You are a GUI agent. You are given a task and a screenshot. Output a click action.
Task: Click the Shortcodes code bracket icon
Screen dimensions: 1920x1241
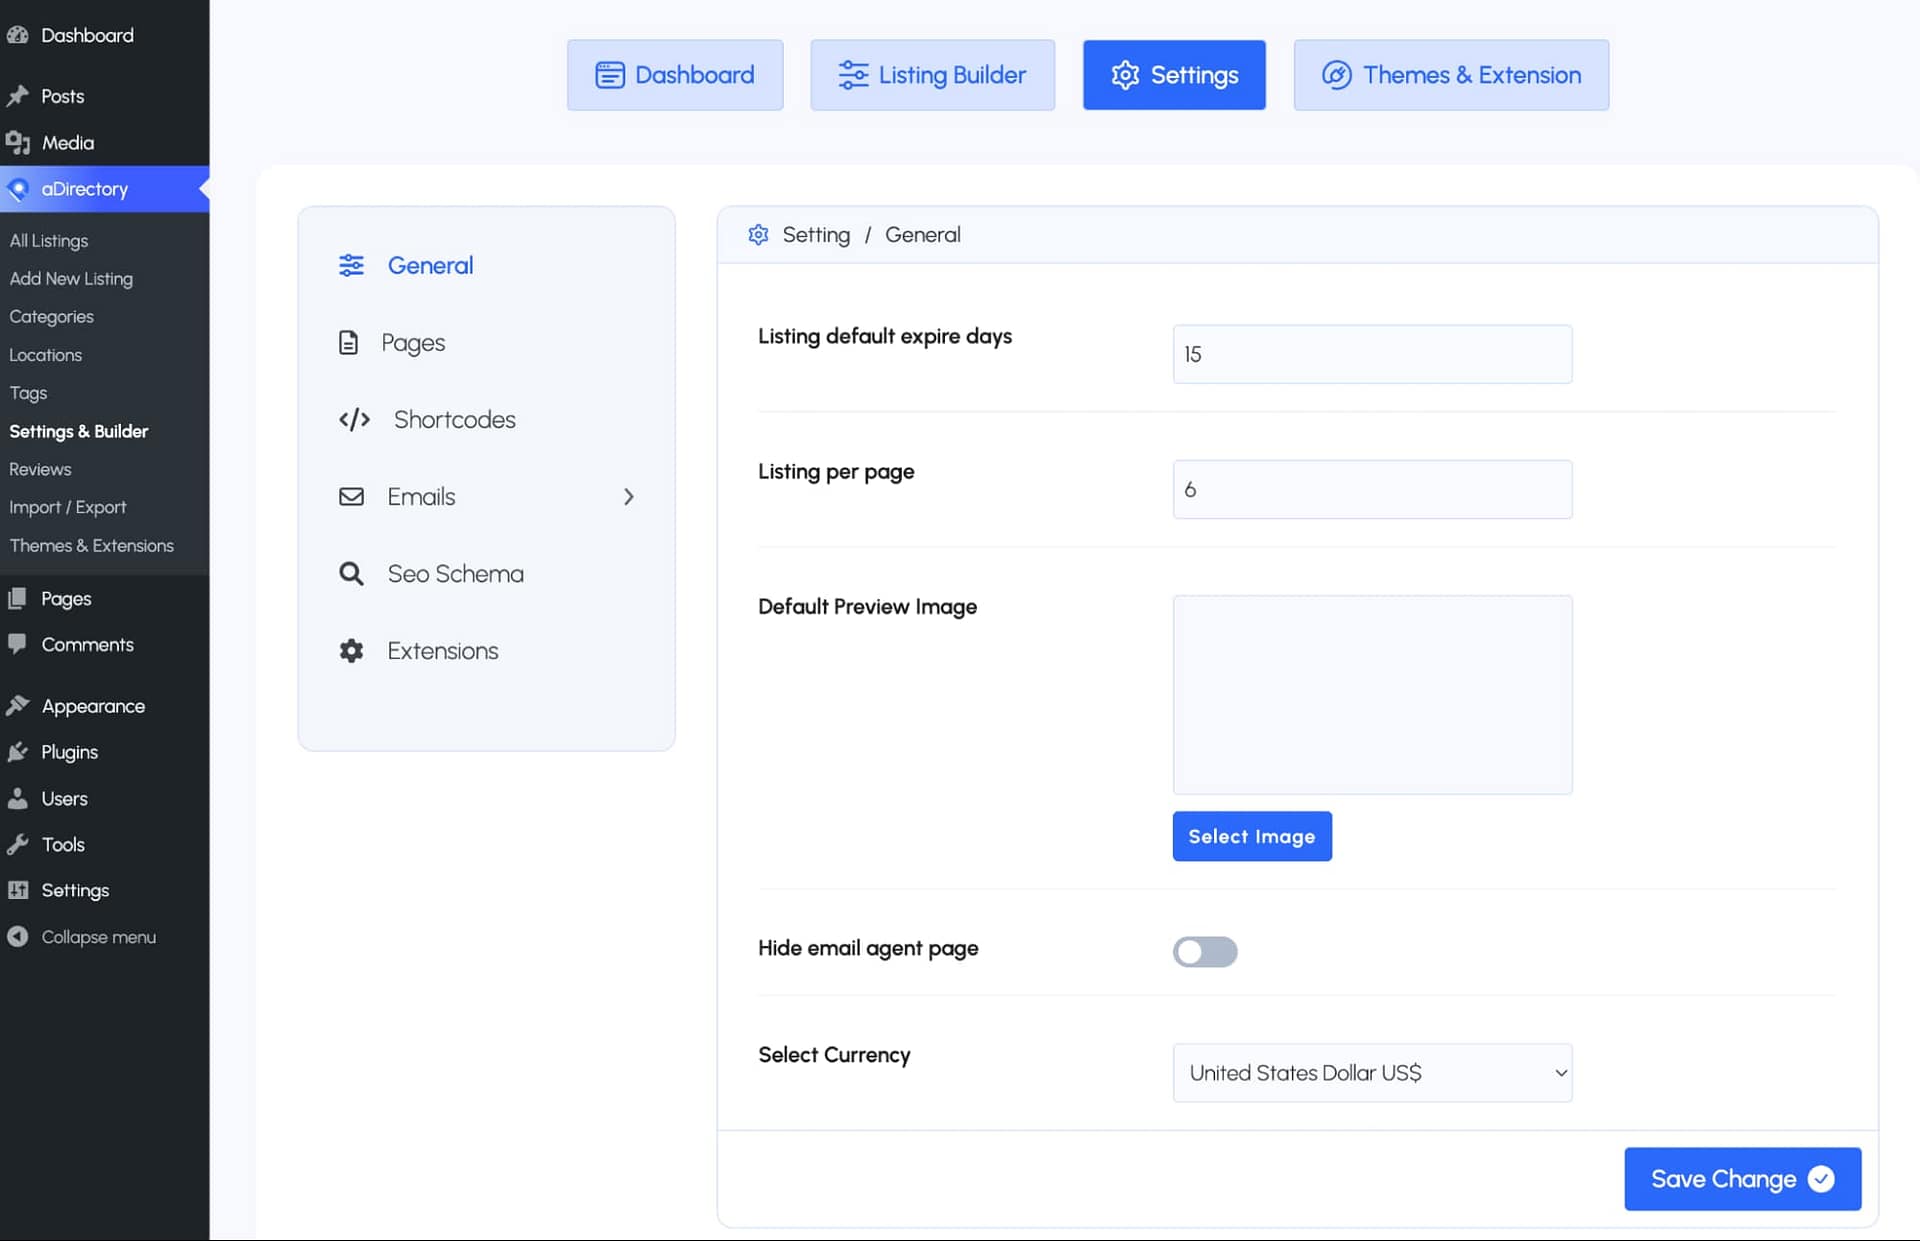354,419
